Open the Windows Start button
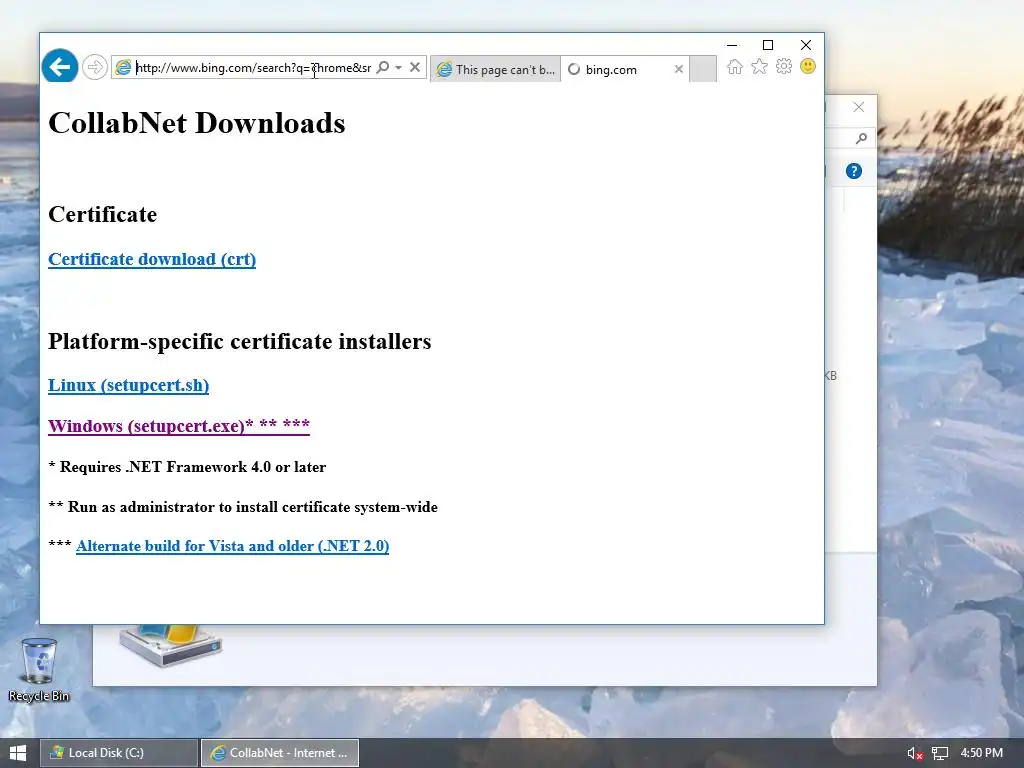 (18, 753)
